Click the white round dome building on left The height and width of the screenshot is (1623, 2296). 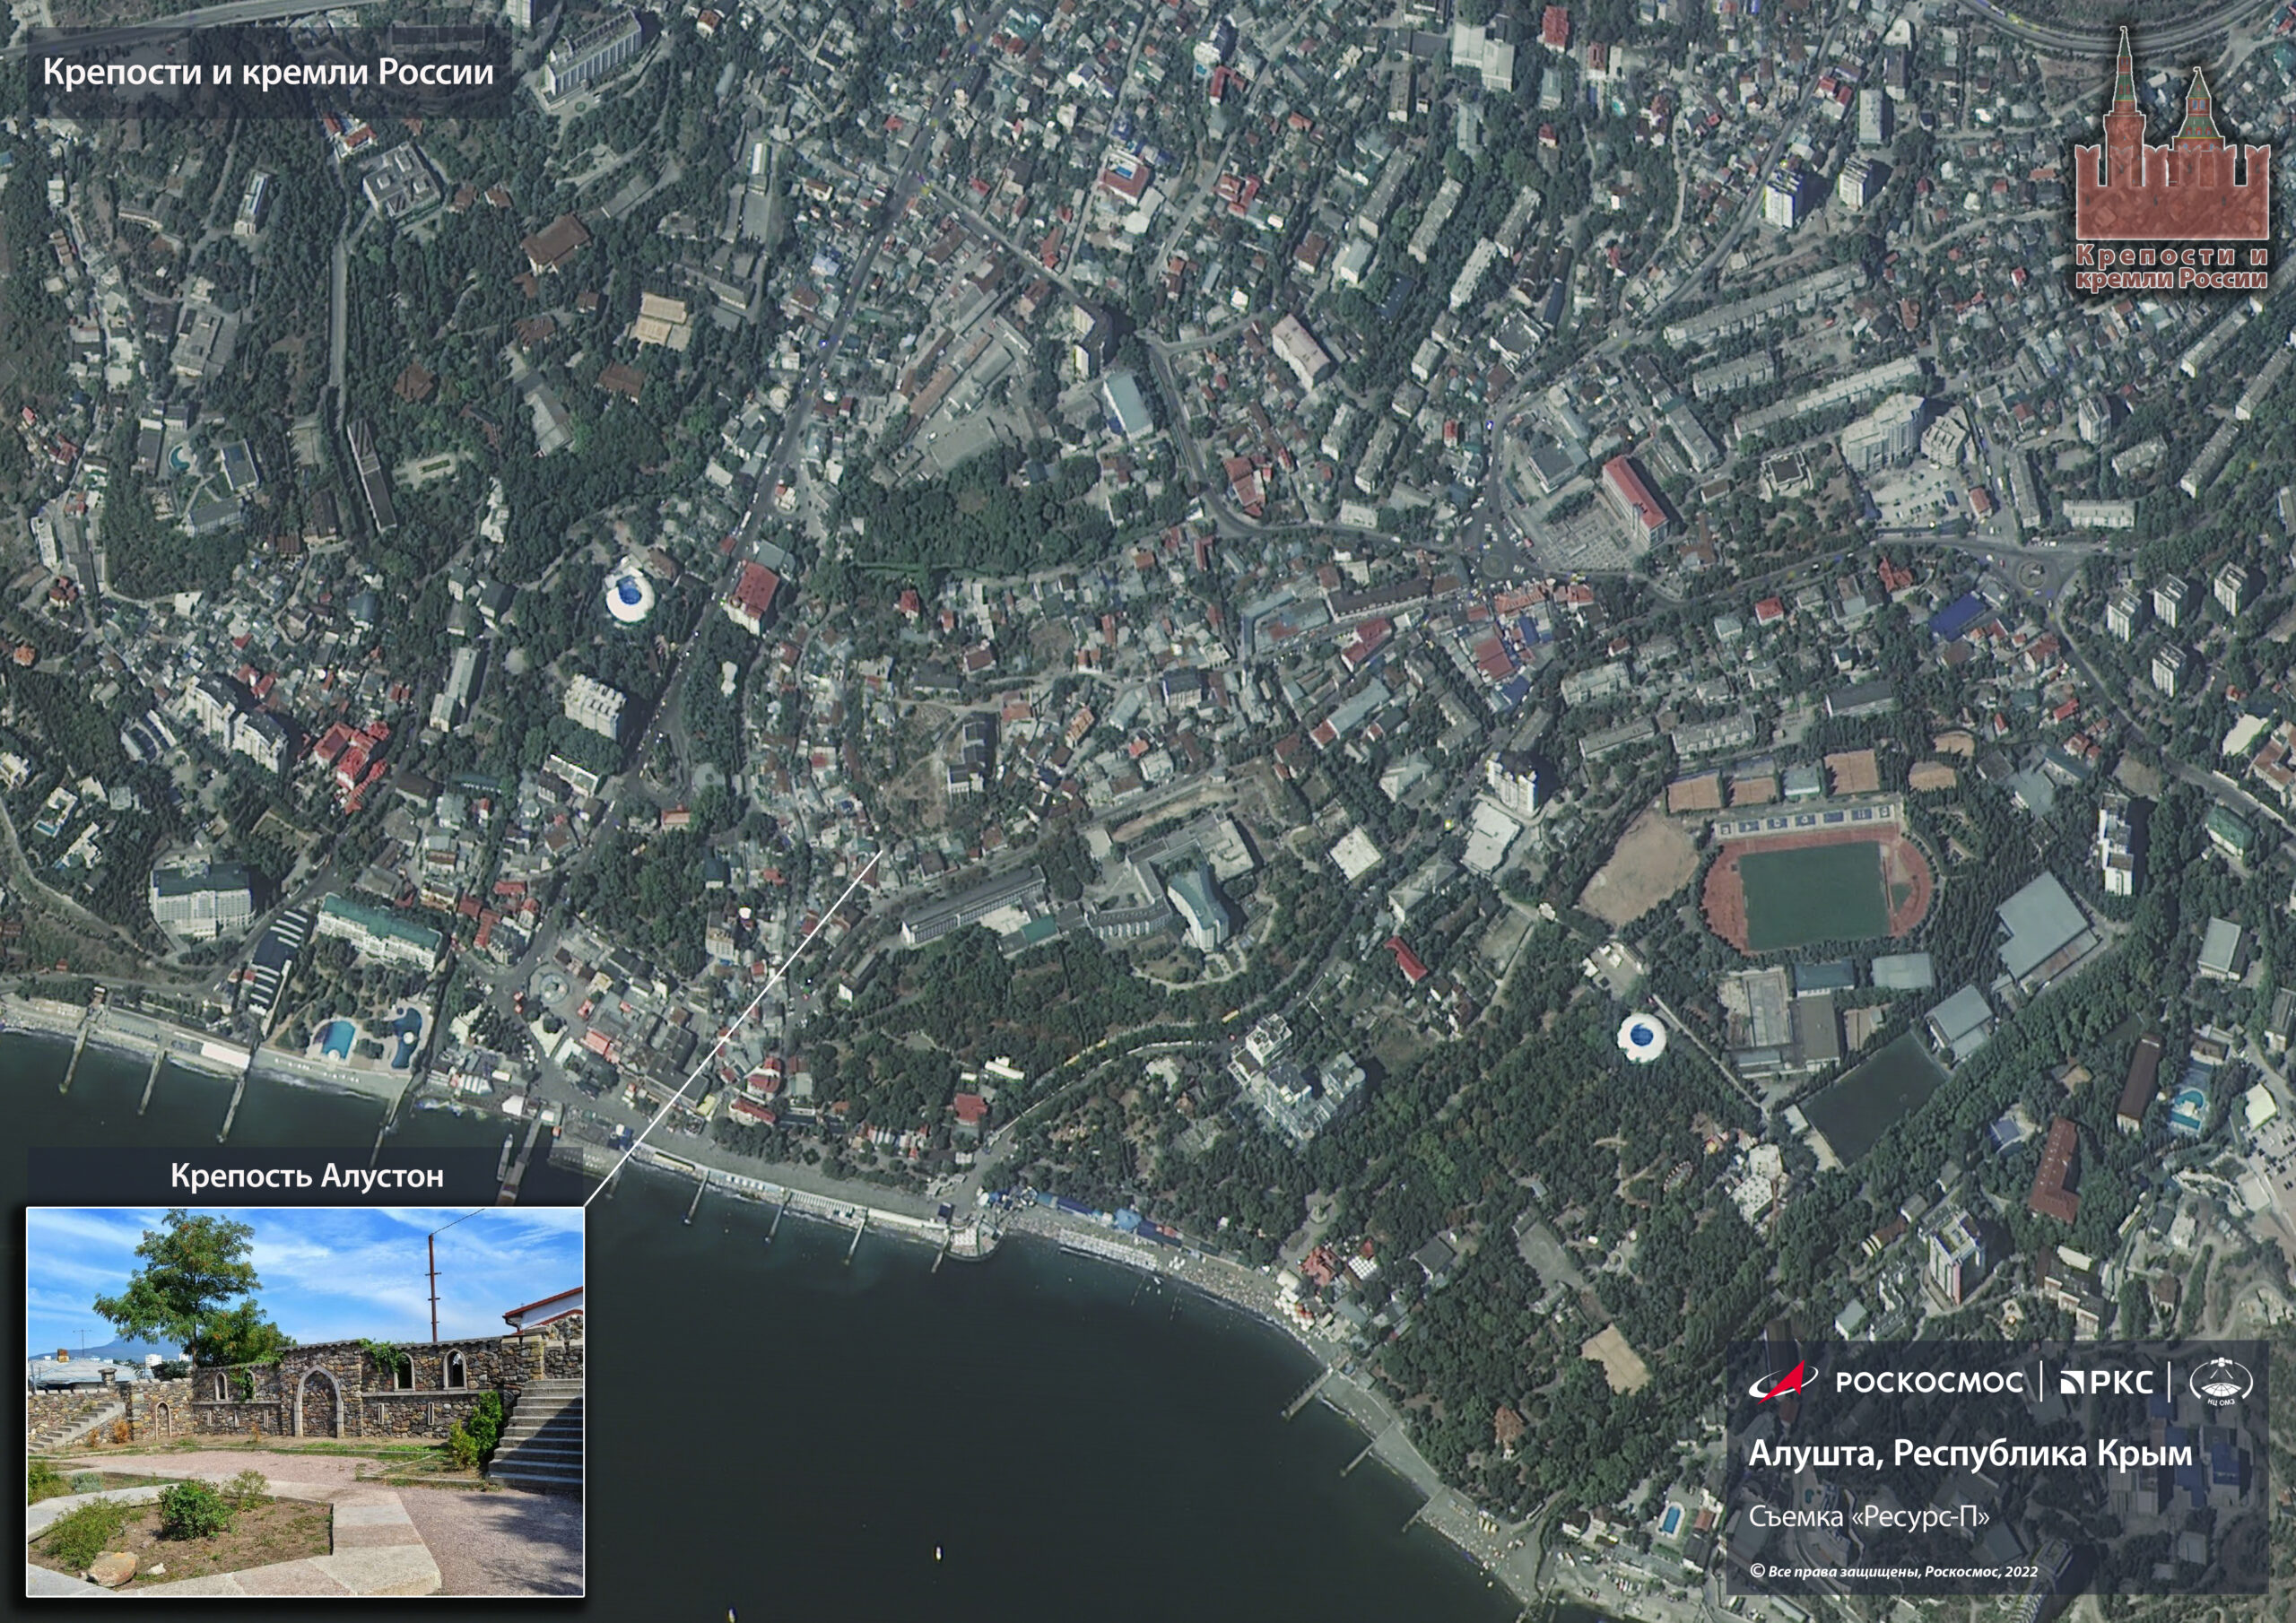tap(628, 596)
